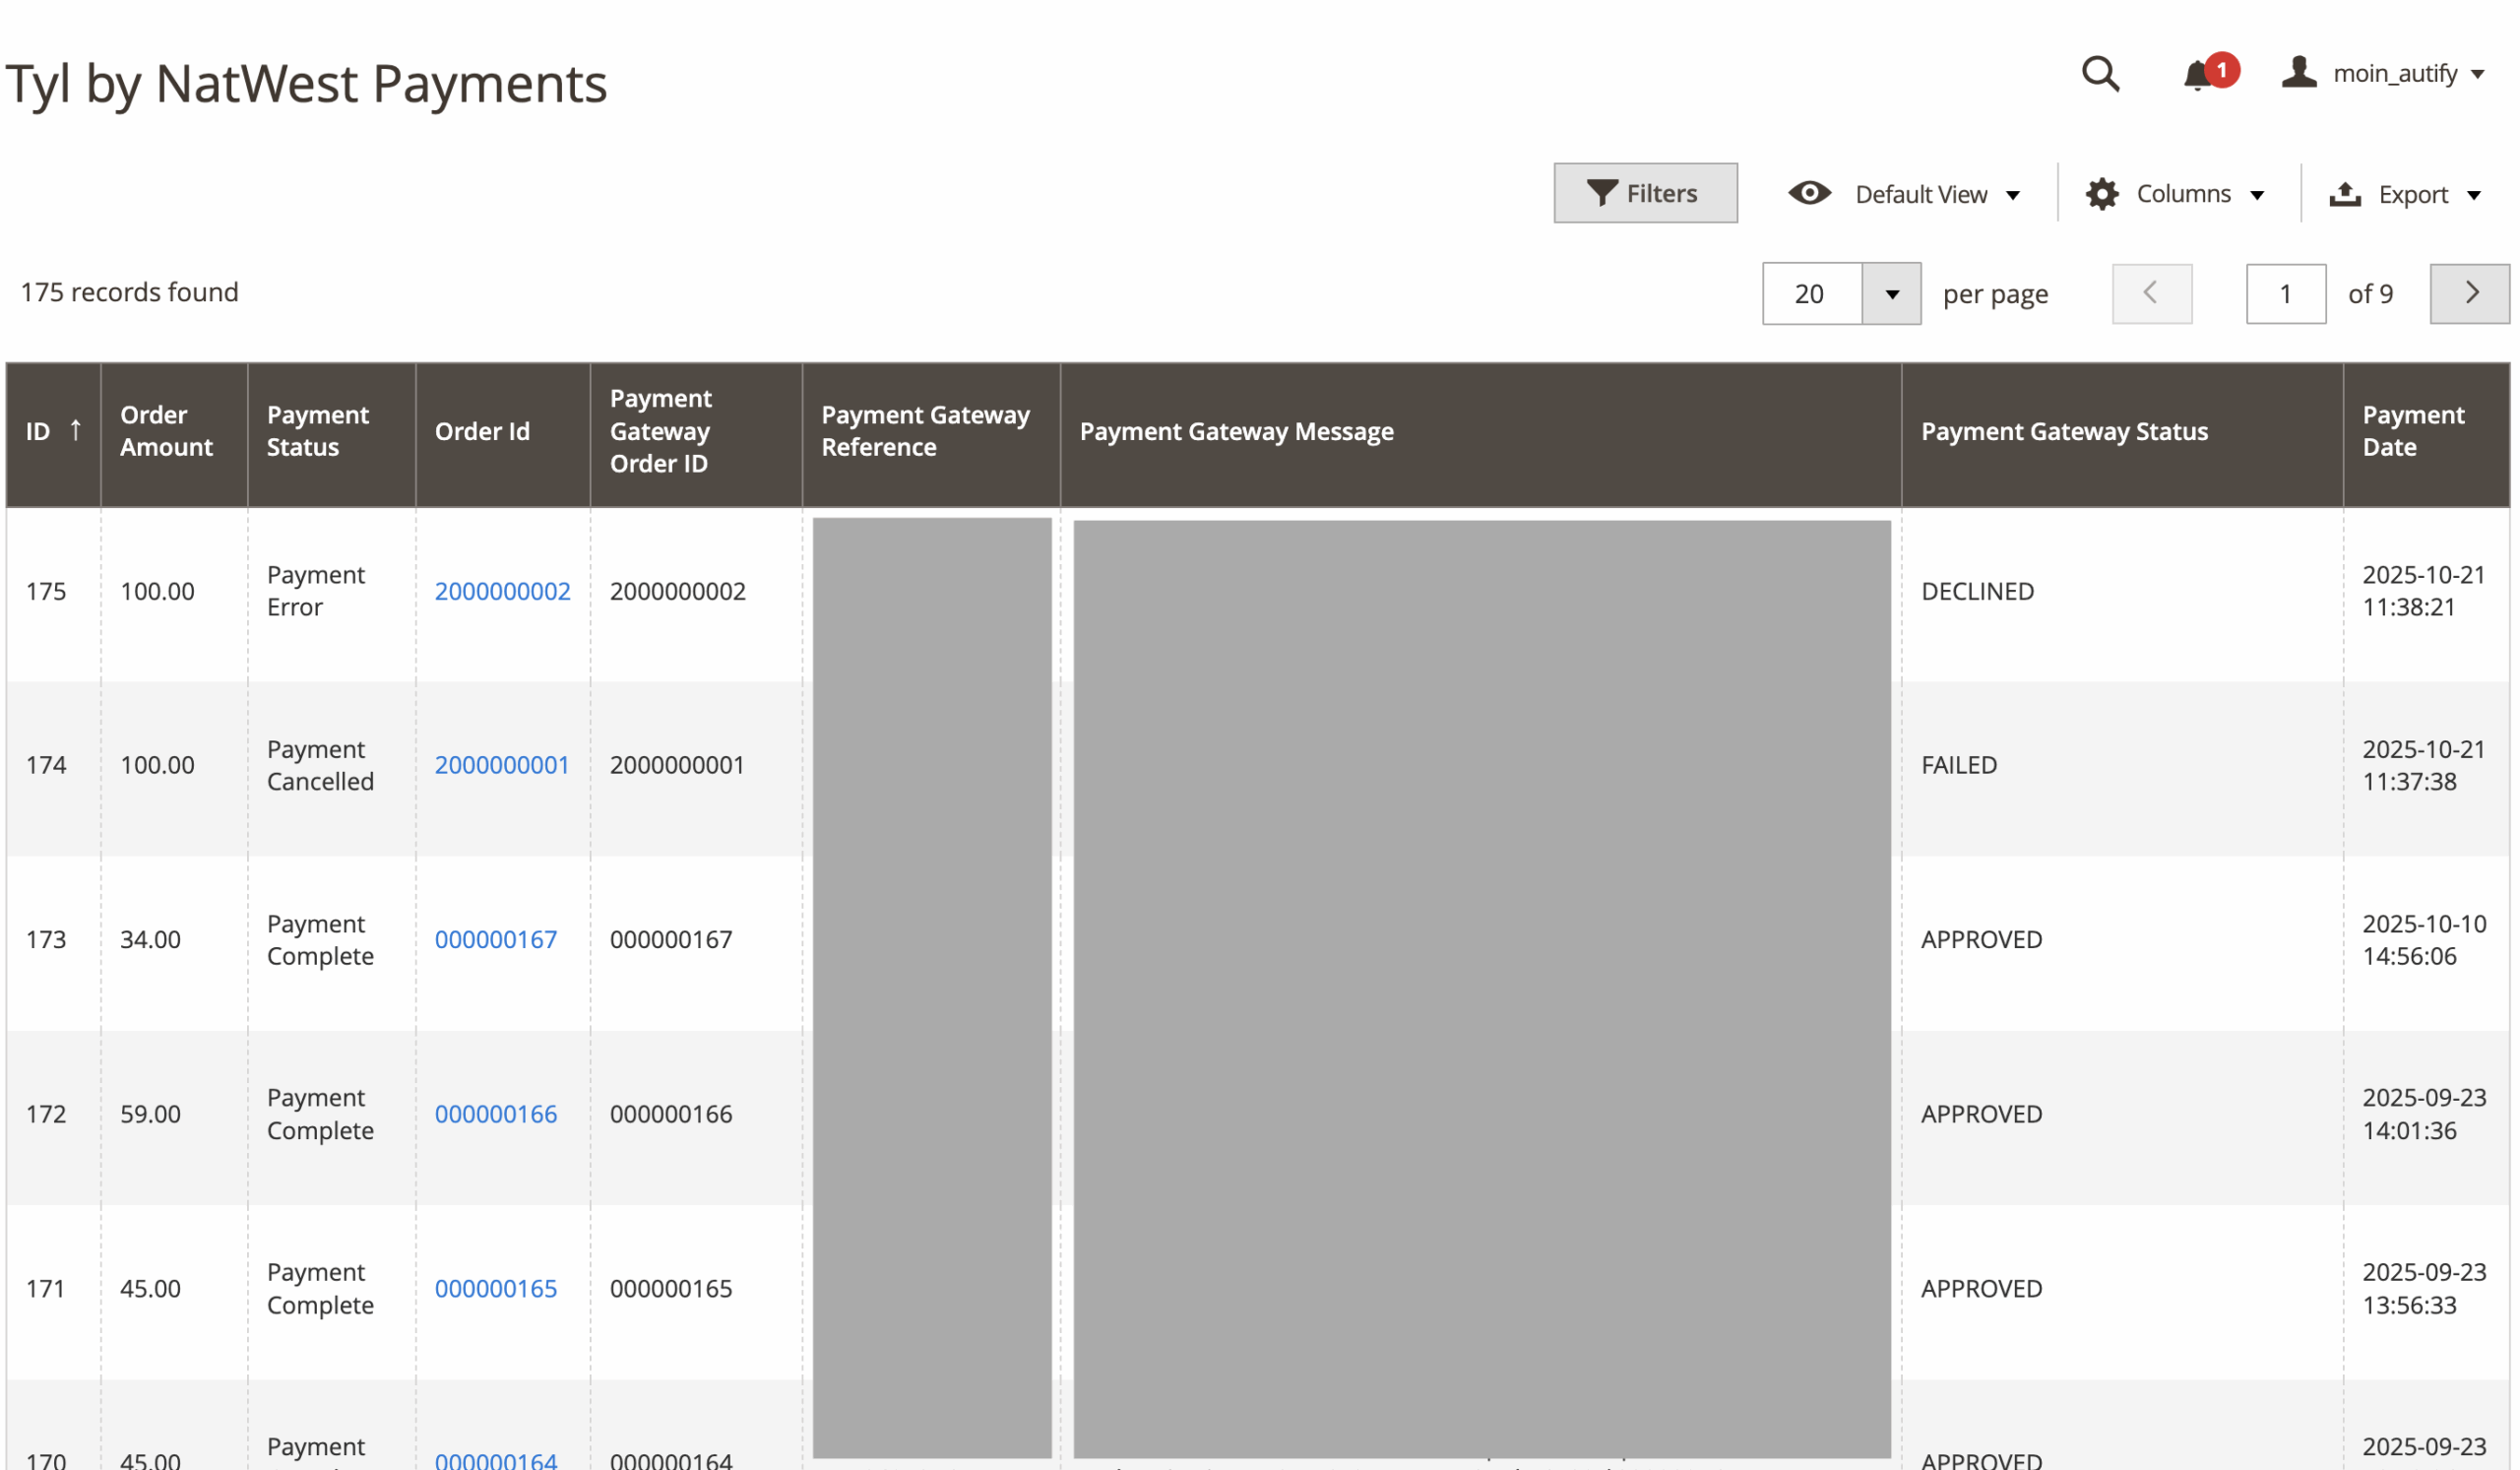This screenshot has height=1470, width=2520.
Task: Click the search magnifier icon
Action: (x=2099, y=74)
